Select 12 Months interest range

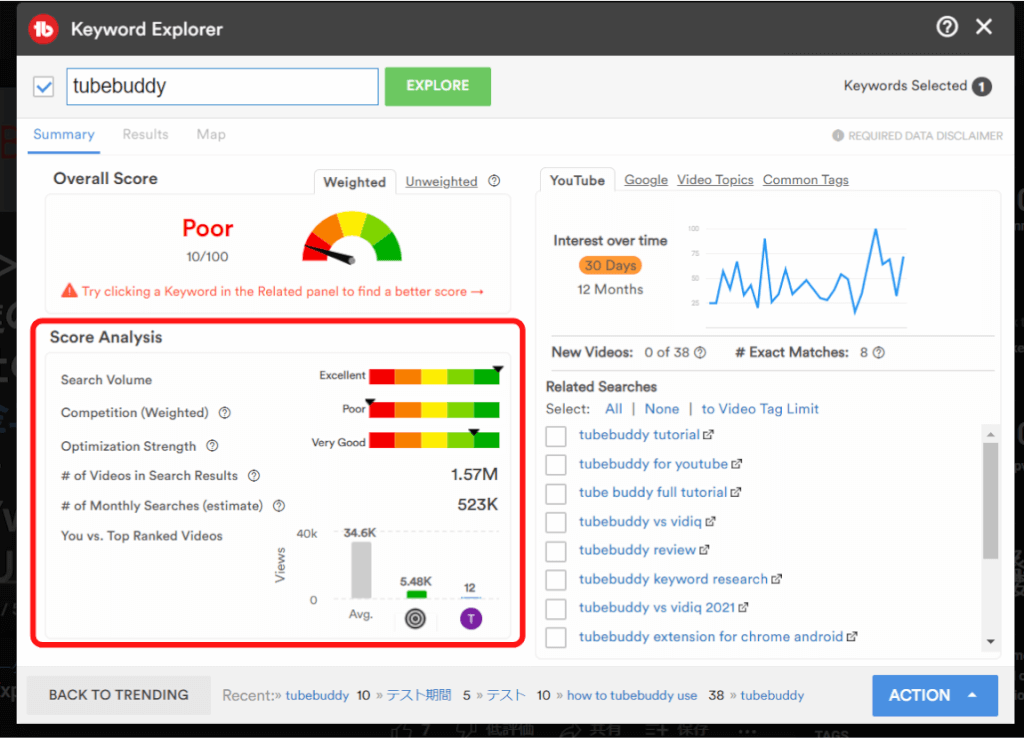610,289
